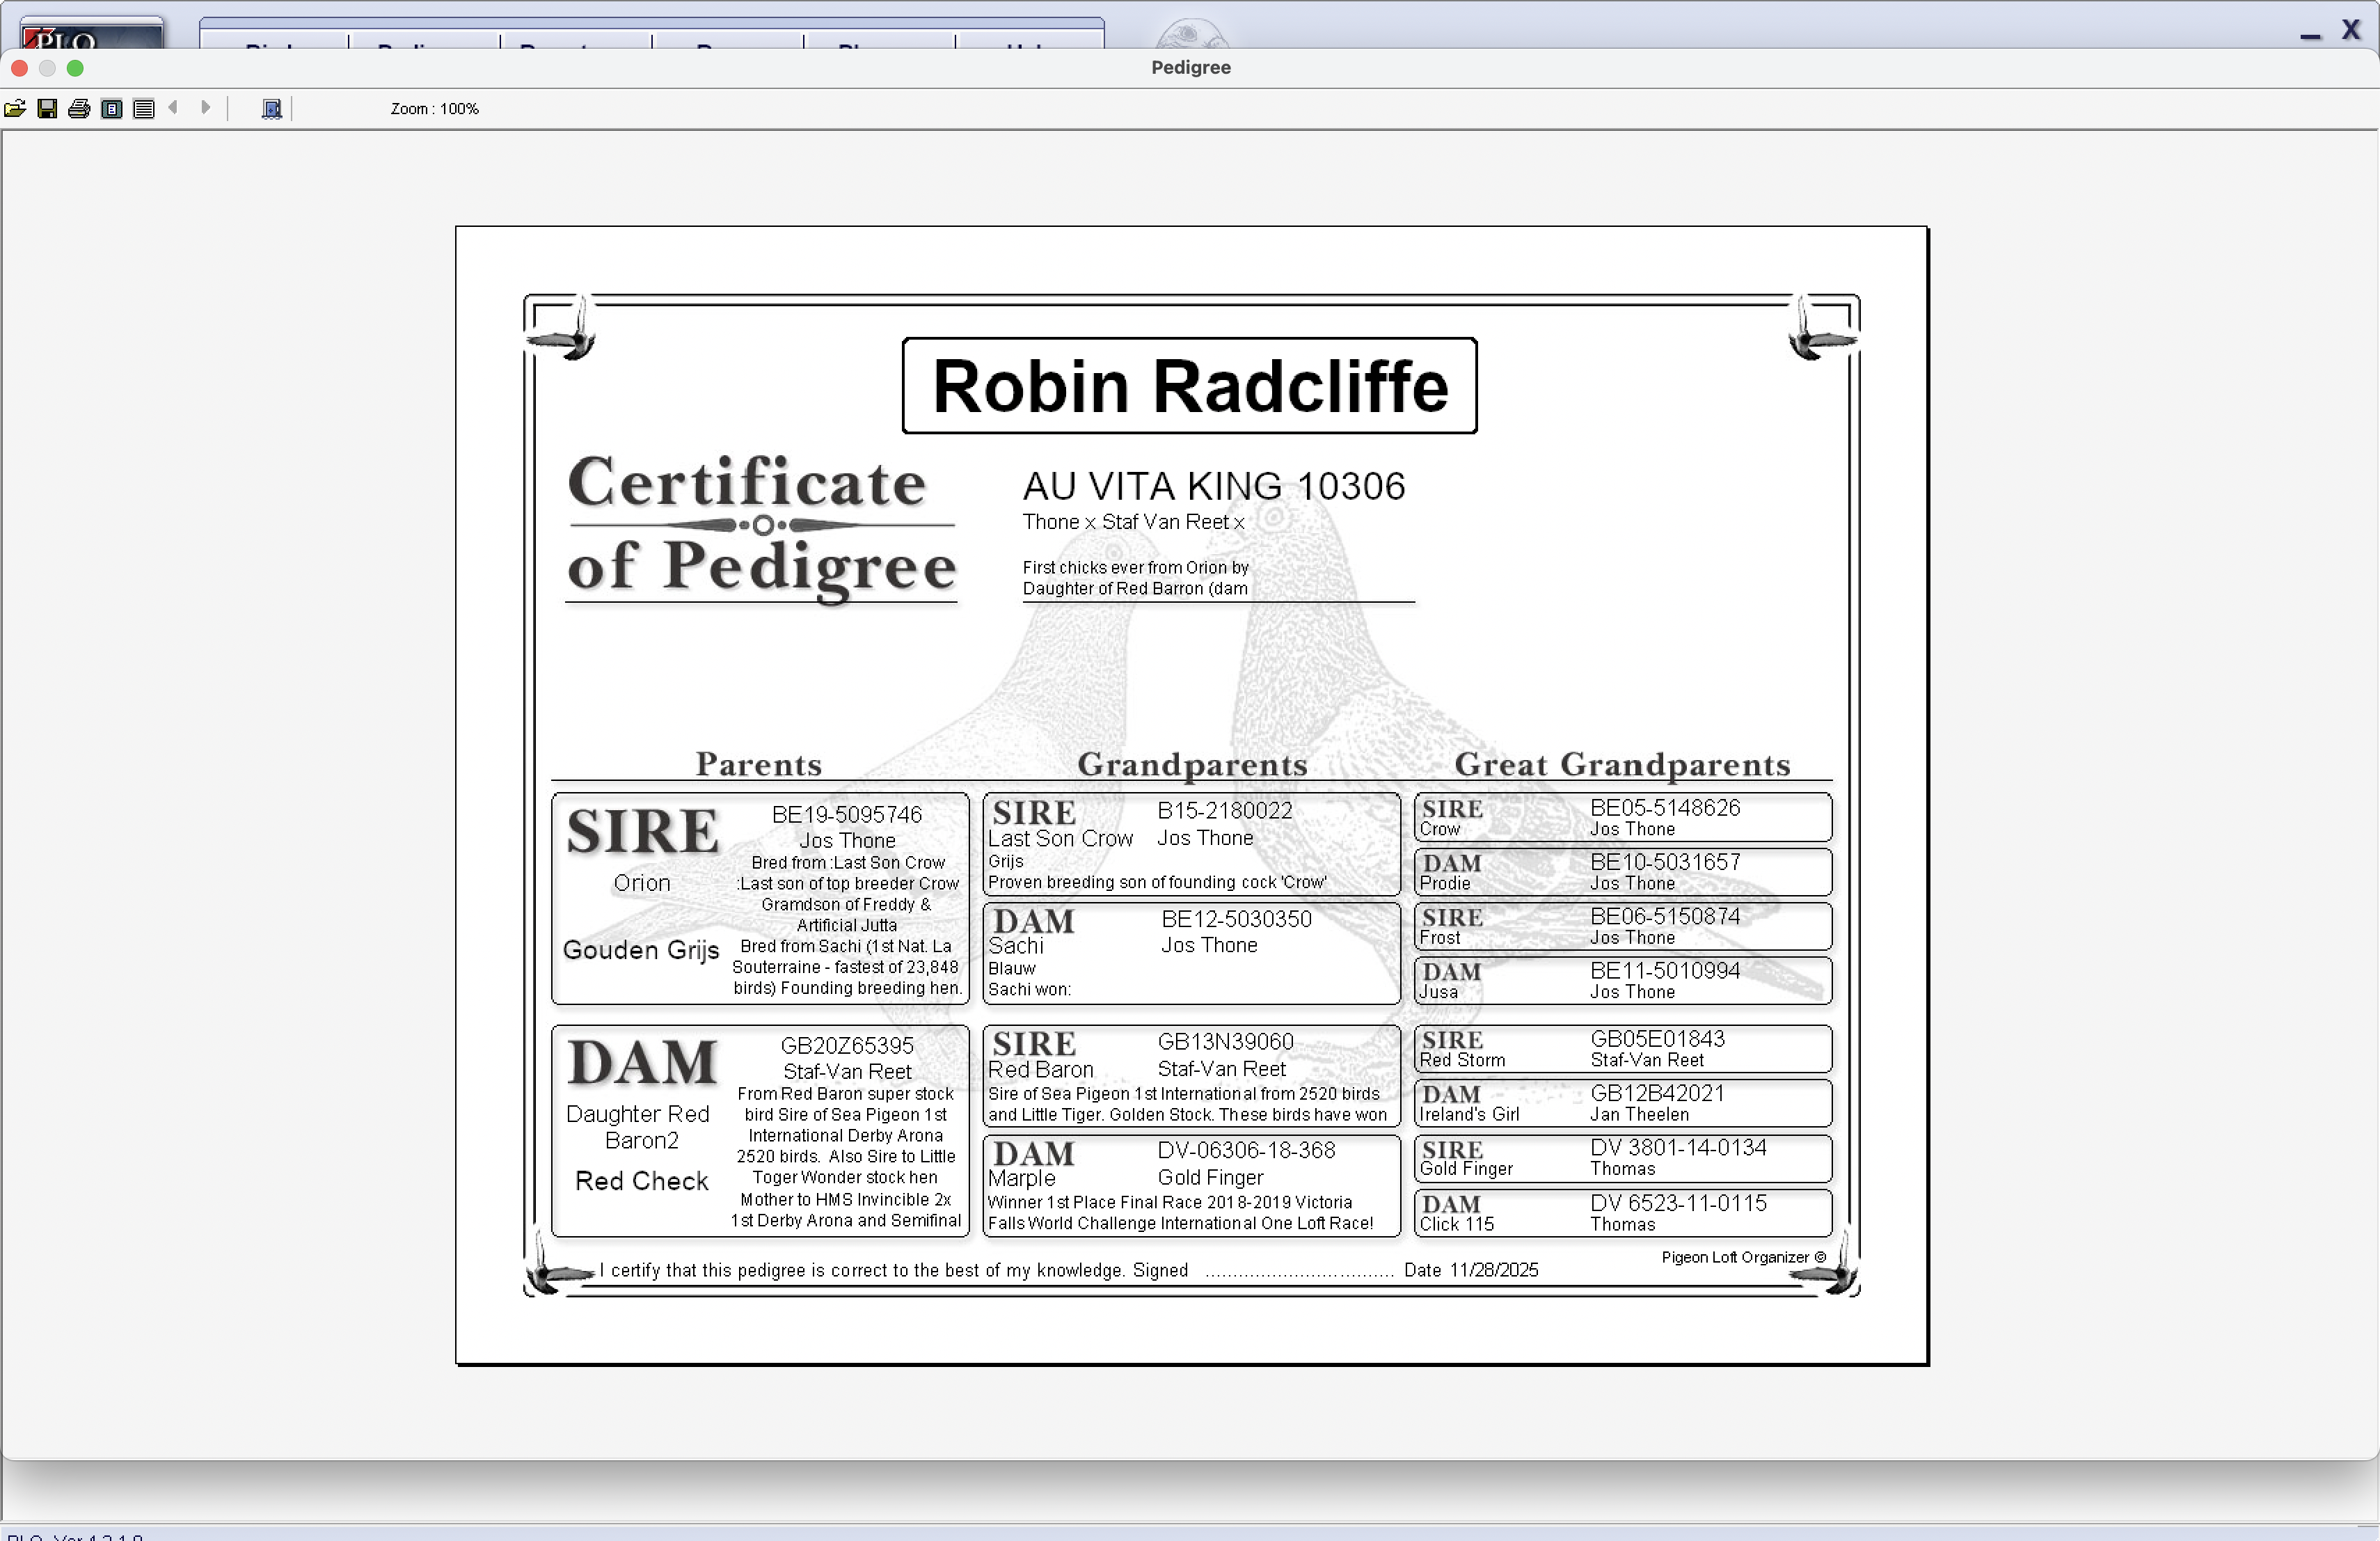
Task: Minimize the main application with dash button
Action: (x=2310, y=36)
